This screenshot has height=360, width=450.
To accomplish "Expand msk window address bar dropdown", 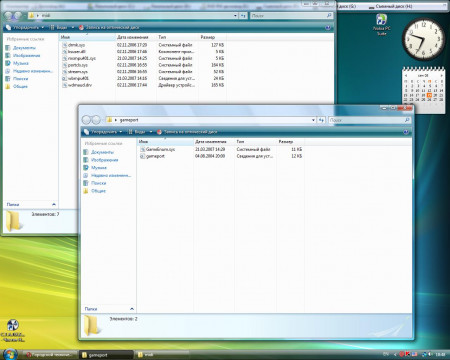I will point(235,16).
